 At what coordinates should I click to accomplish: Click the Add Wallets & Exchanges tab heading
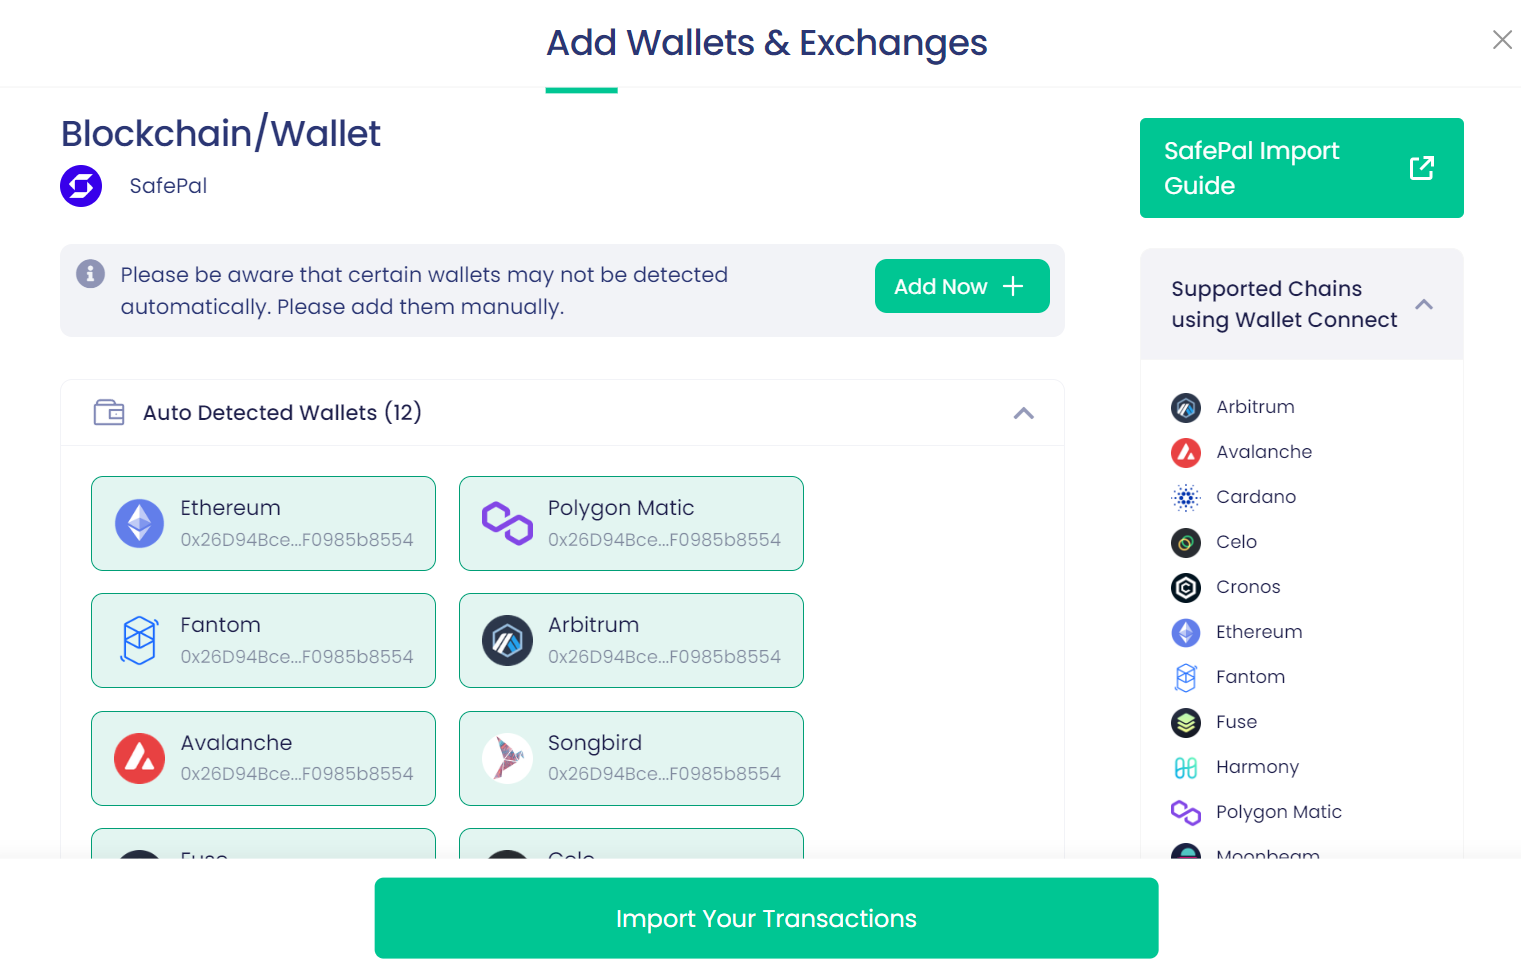[x=766, y=43]
